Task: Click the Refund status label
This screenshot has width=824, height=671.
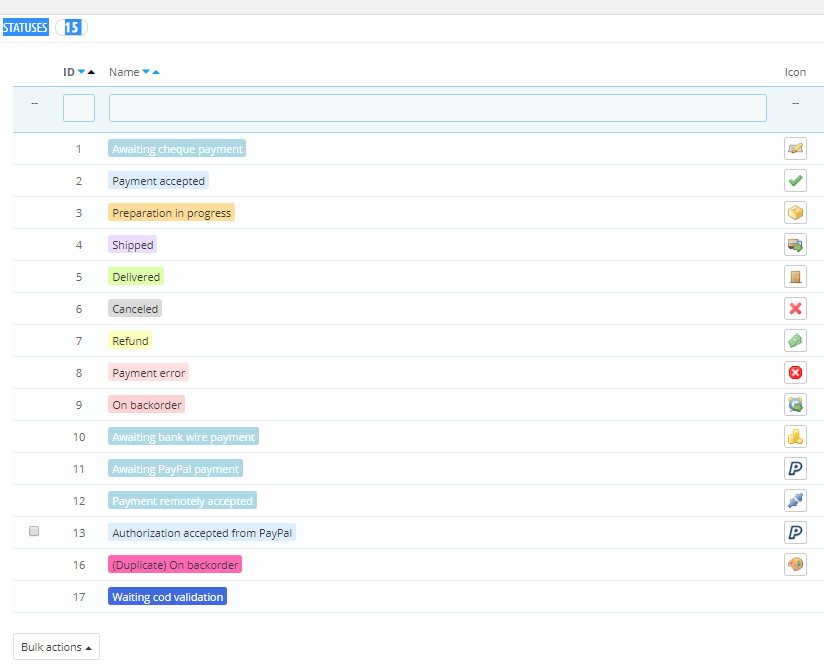Action: [130, 340]
